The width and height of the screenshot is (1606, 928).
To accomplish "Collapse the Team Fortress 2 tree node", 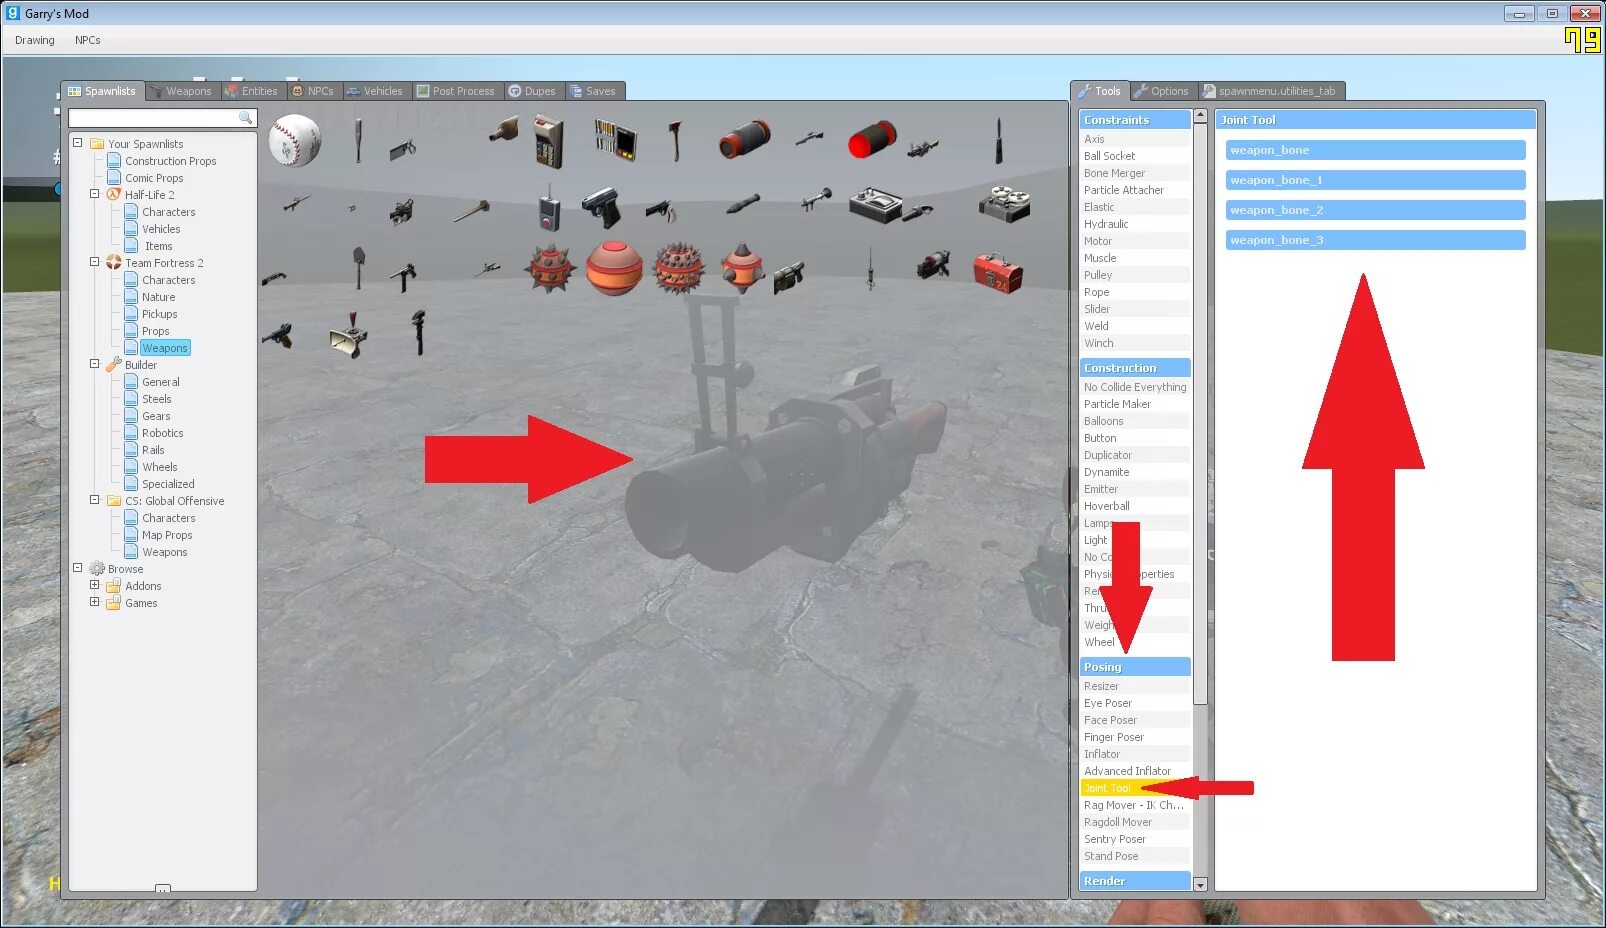I will 95,262.
